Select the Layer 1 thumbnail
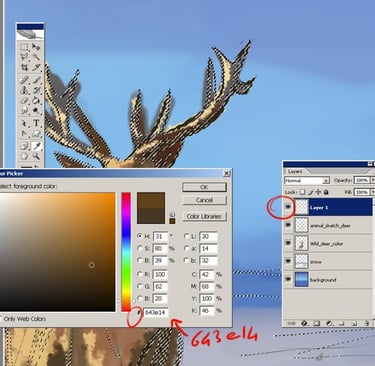 point(301,207)
